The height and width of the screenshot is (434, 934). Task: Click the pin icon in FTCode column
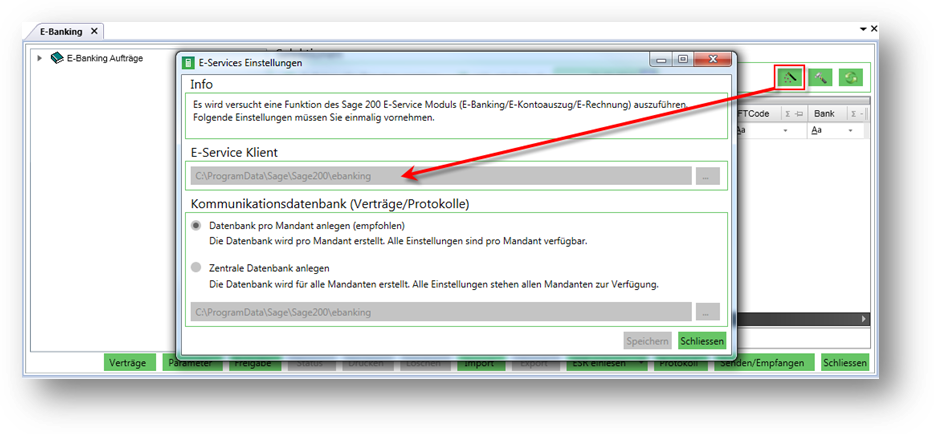coord(798,114)
